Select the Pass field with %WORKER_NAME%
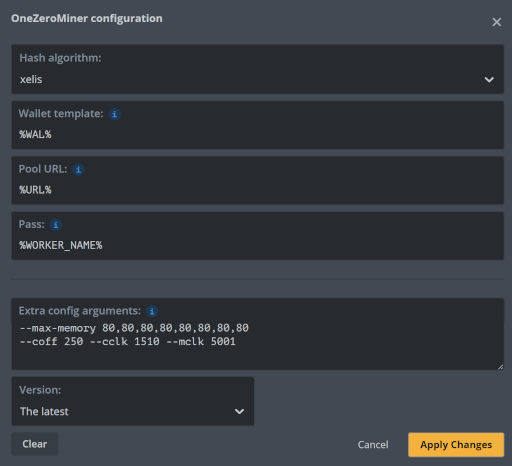The width and height of the screenshot is (512, 466). click(x=257, y=236)
